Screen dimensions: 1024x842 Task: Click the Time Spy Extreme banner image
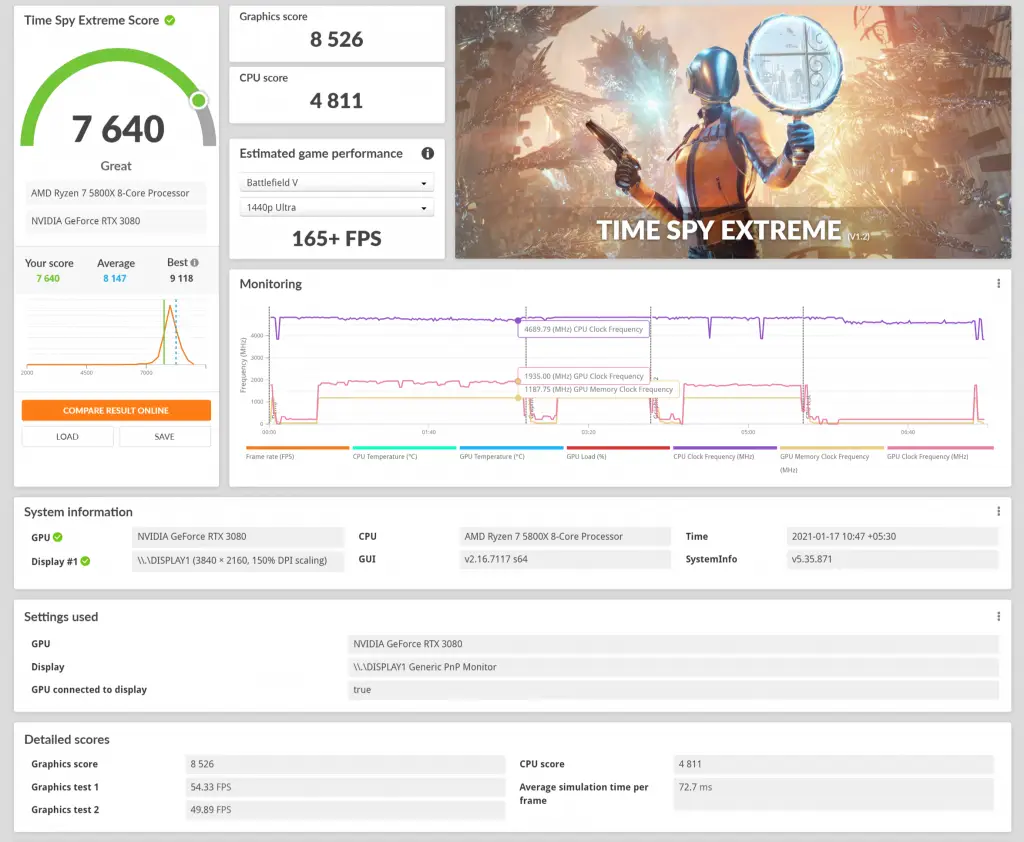733,132
